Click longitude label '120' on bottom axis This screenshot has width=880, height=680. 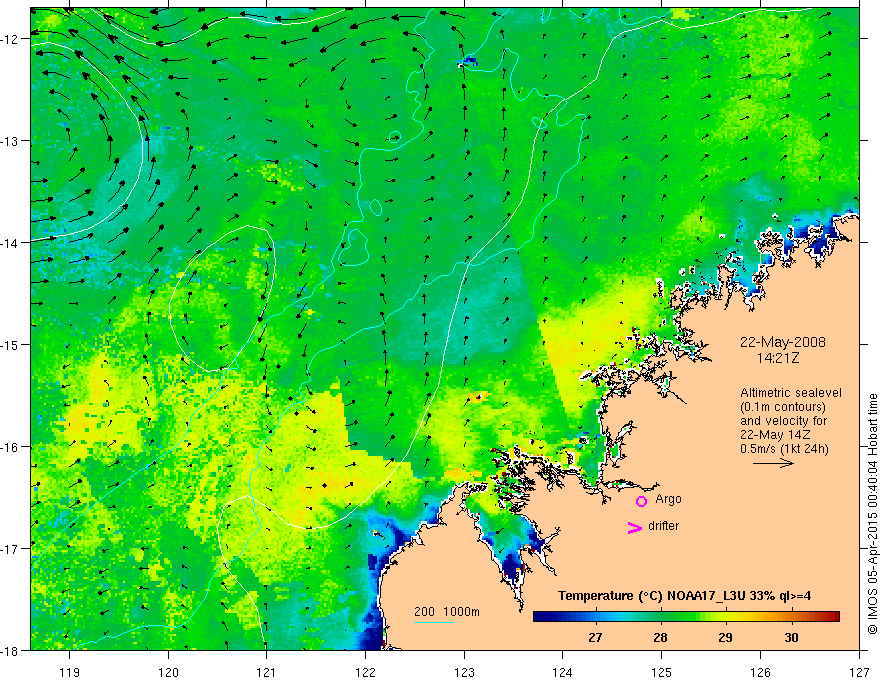pyautogui.click(x=168, y=672)
